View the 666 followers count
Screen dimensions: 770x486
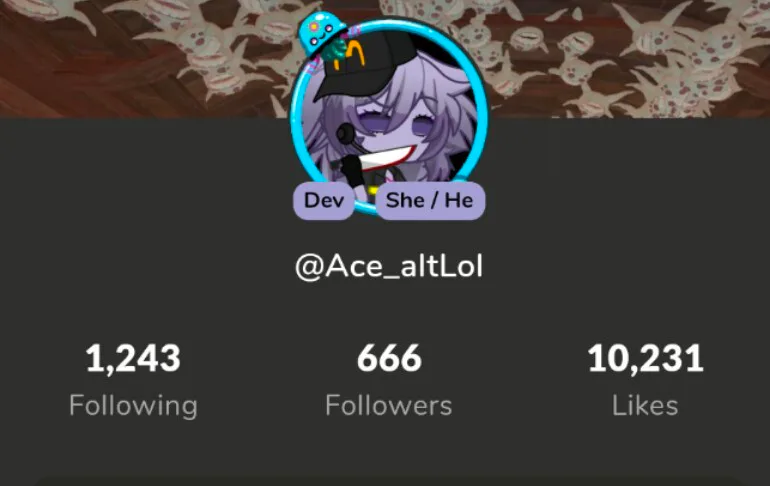tap(389, 358)
